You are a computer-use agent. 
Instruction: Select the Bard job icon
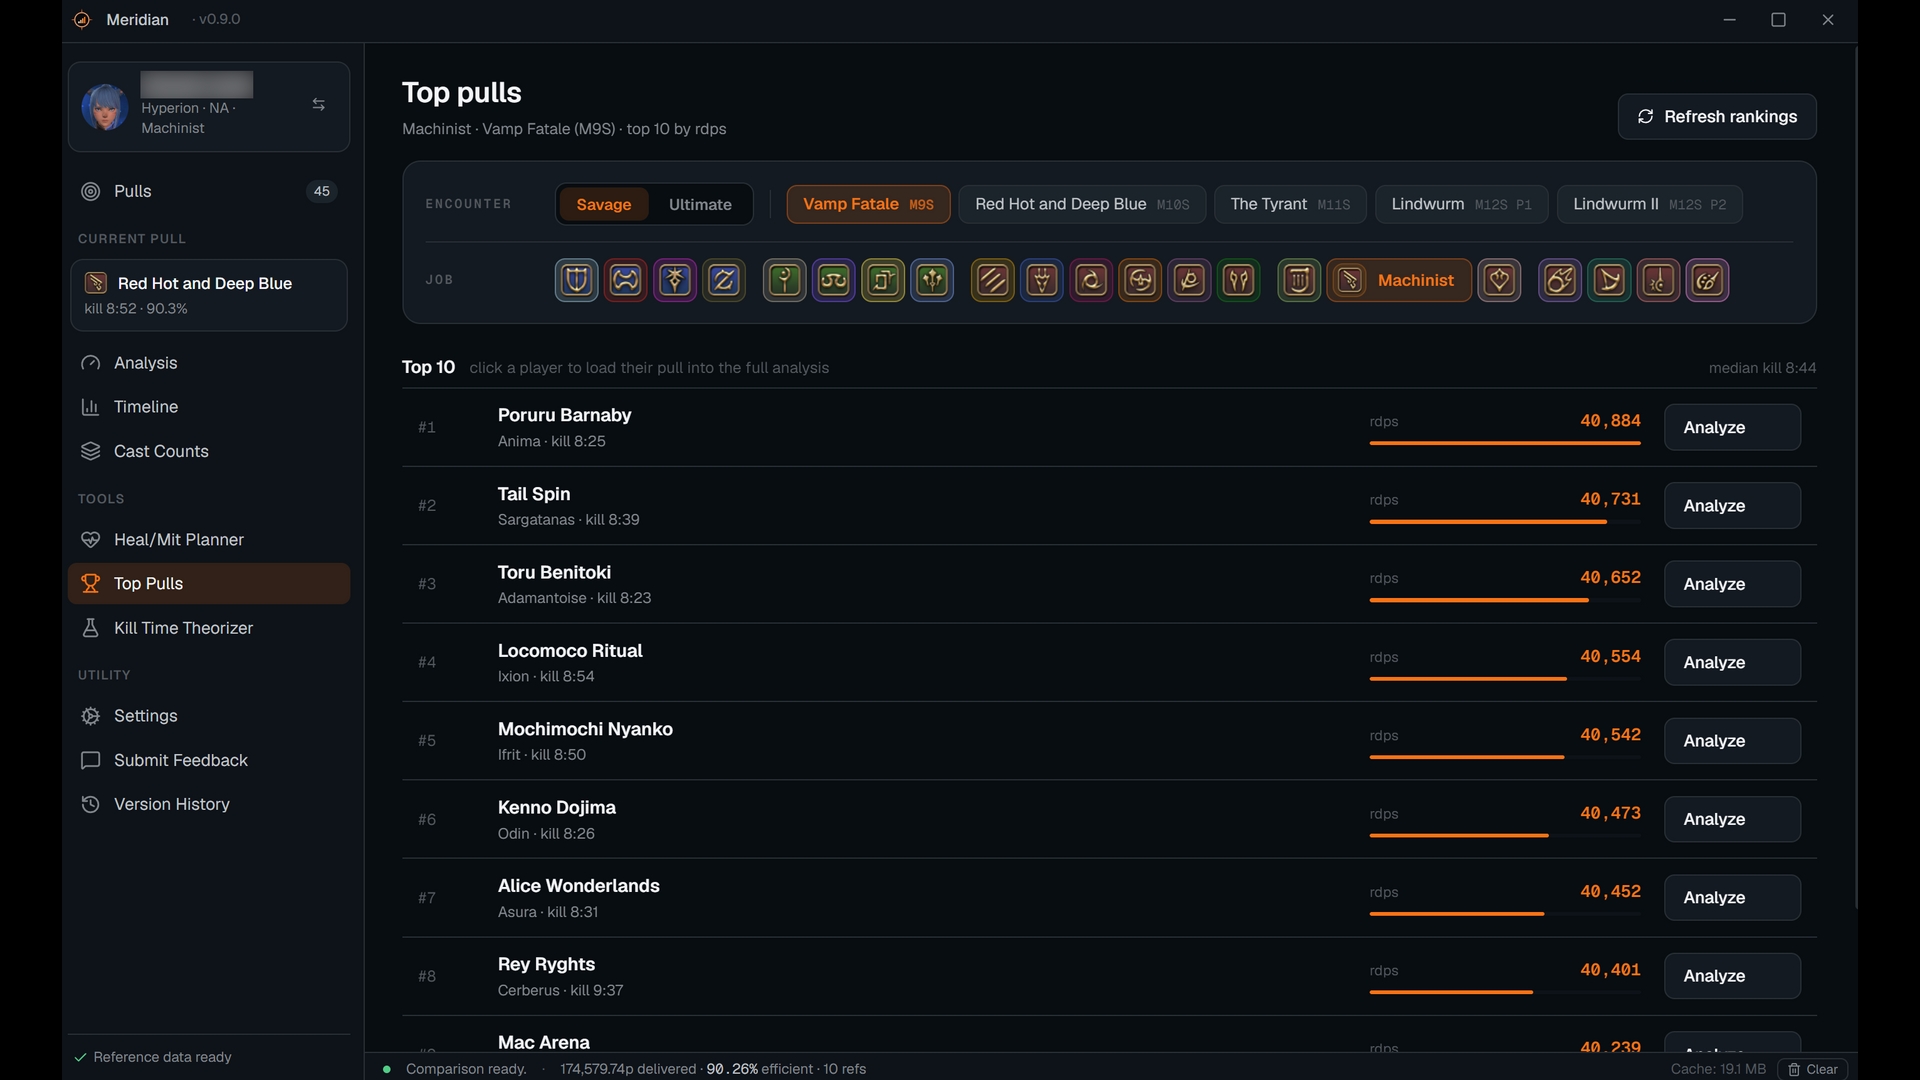pos(1299,280)
